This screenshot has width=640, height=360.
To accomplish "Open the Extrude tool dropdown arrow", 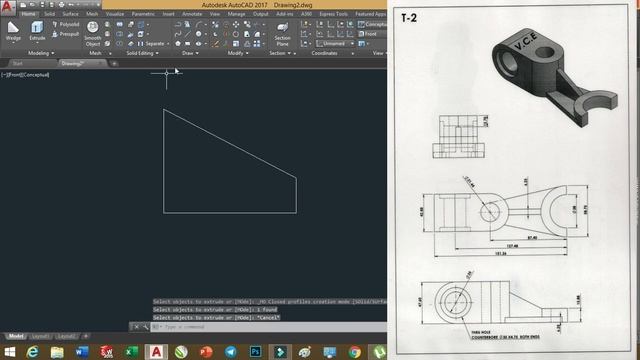I will point(37,42).
